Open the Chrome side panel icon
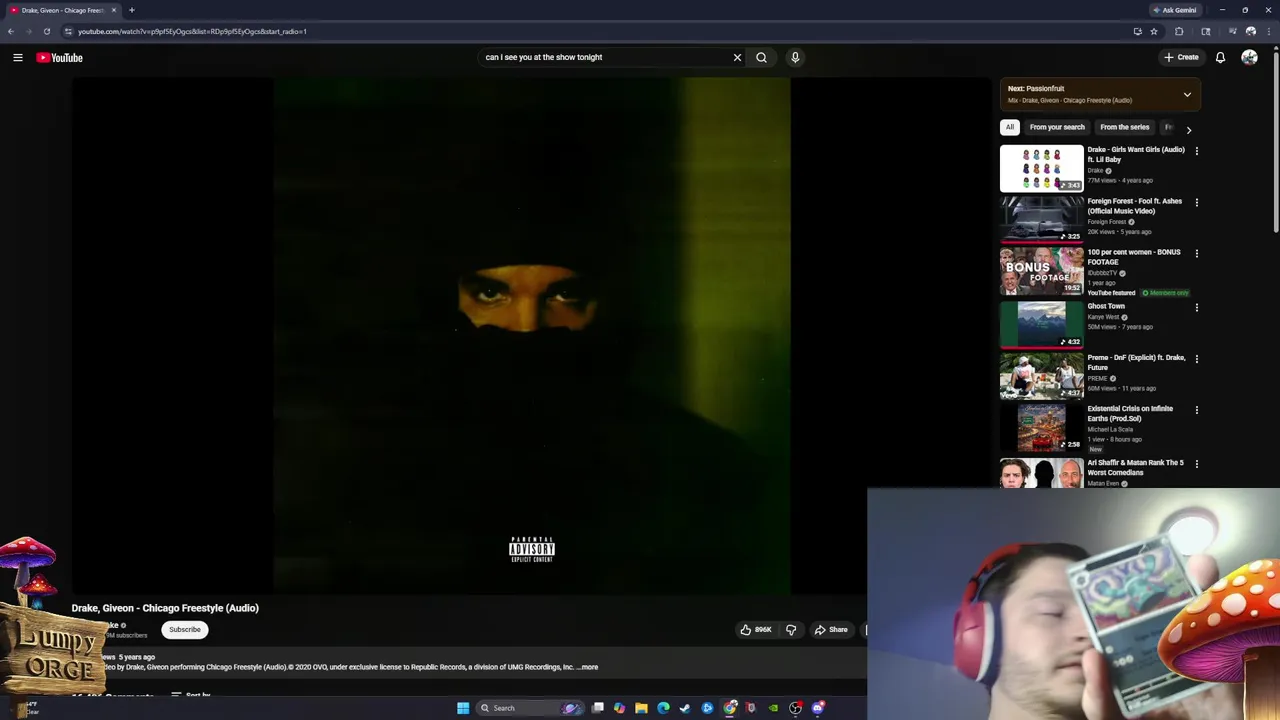The width and height of the screenshot is (1280, 720). [x=1206, y=31]
